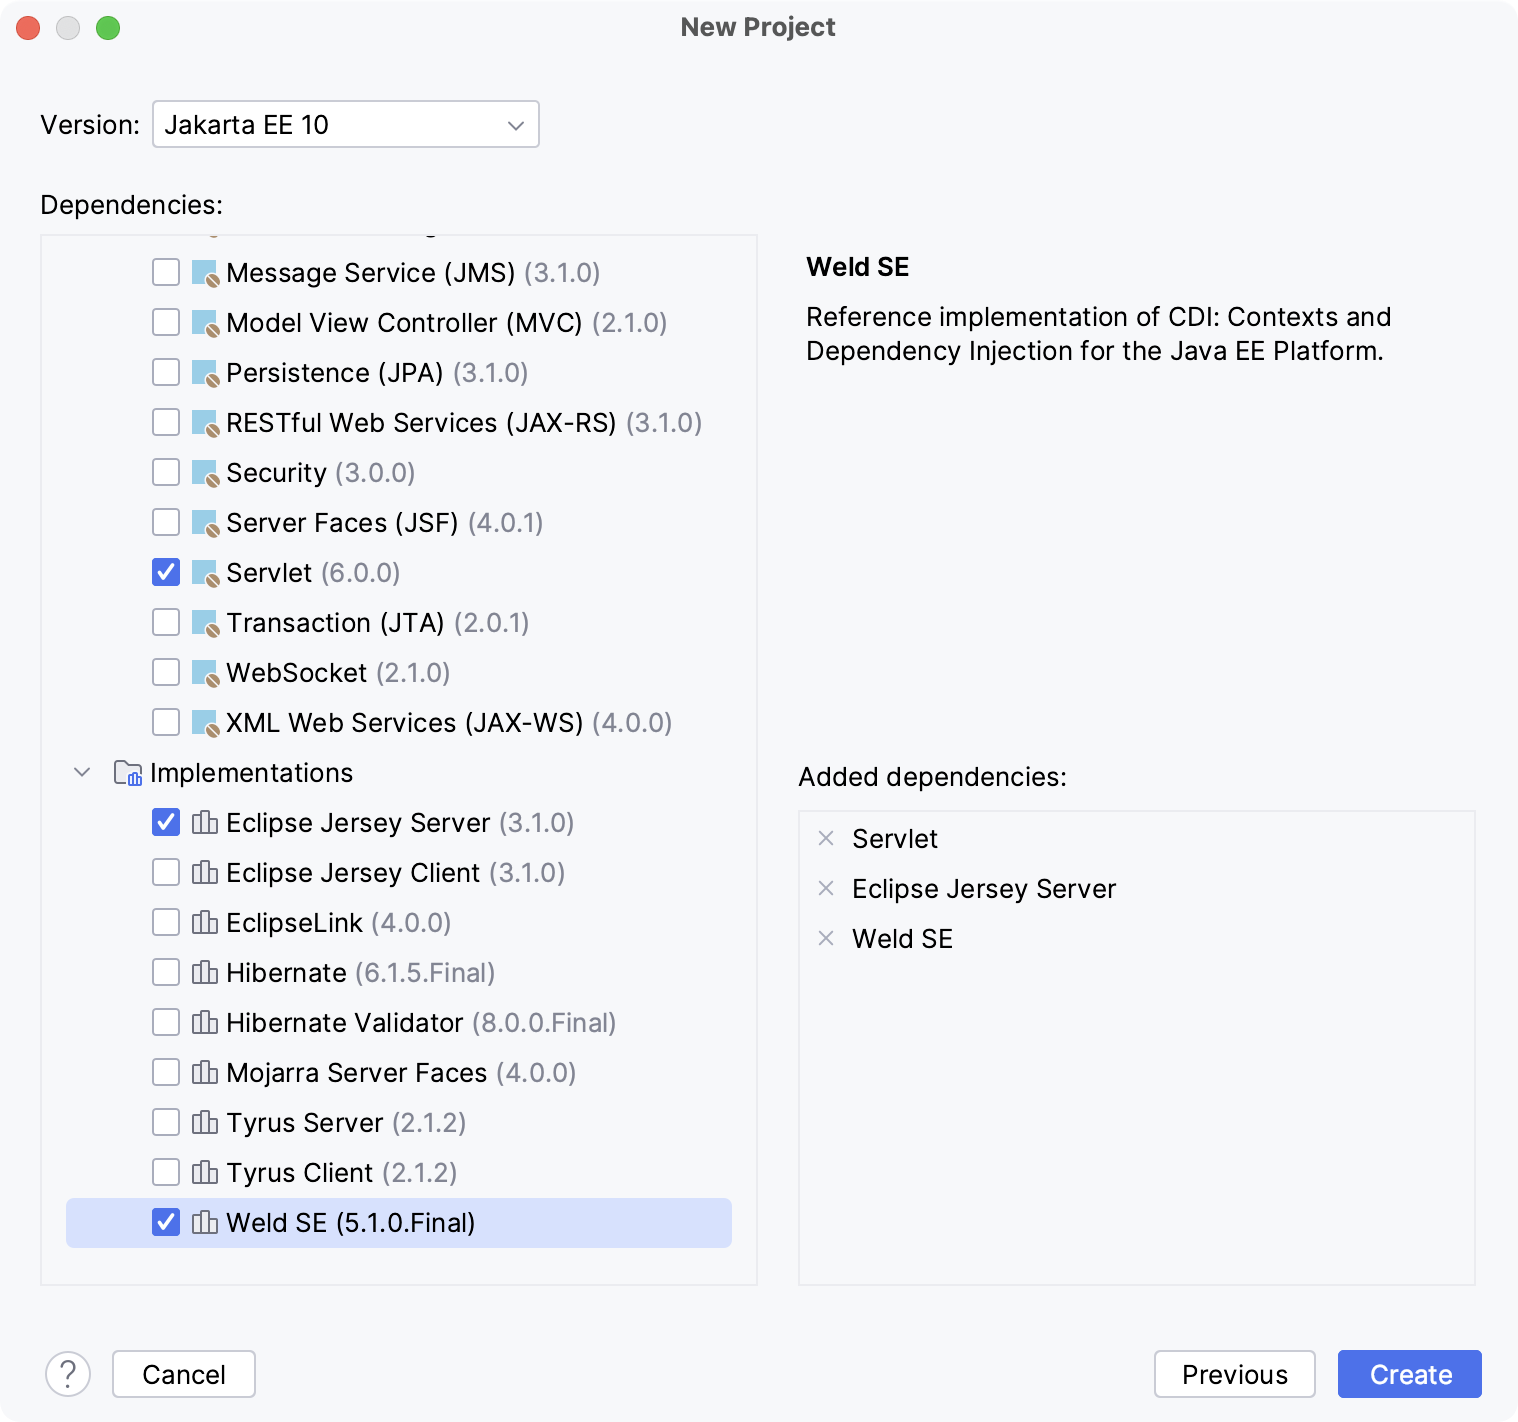Viewport: 1518px width, 1422px height.
Task: Tick the XML Web Services (JAX-WS) checkbox
Action: click(x=166, y=722)
